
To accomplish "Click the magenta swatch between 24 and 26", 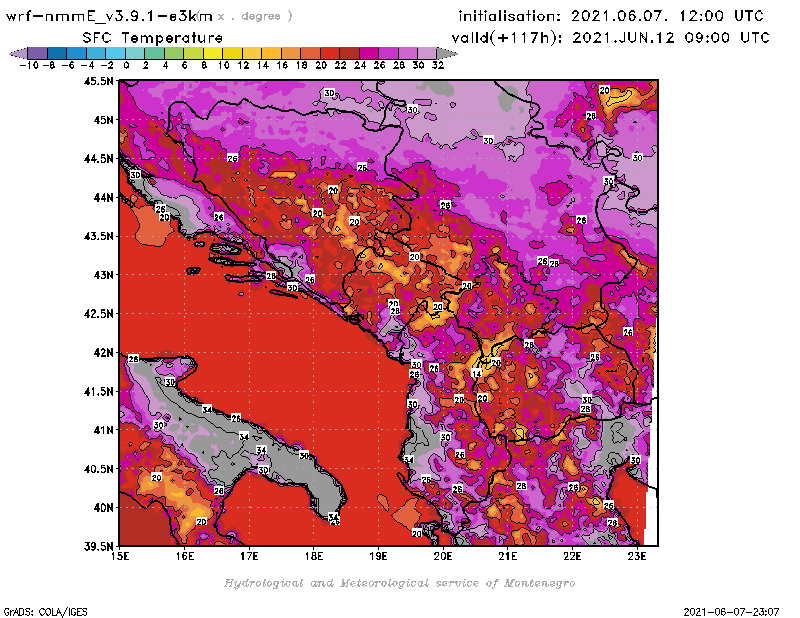I will point(368,52).
